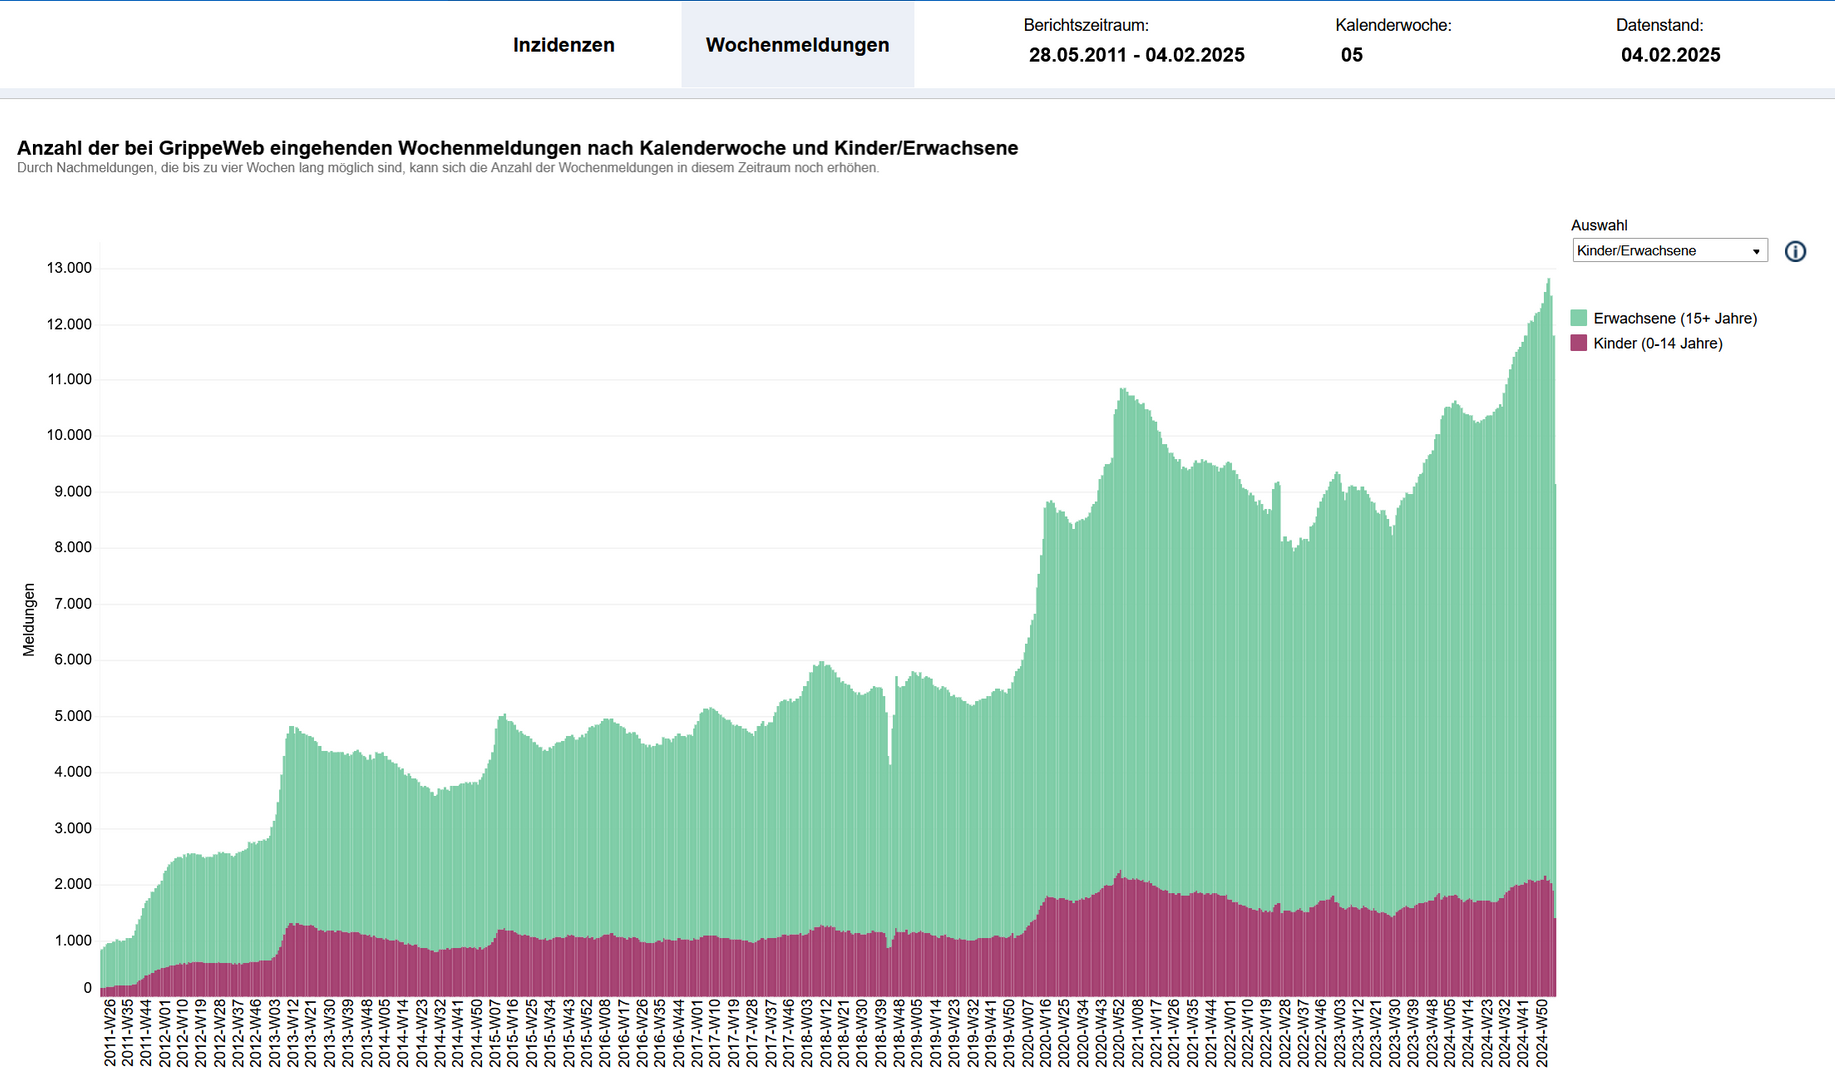Click the Berichtszeitraum date range value

pyautogui.click(x=1136, y=55)
